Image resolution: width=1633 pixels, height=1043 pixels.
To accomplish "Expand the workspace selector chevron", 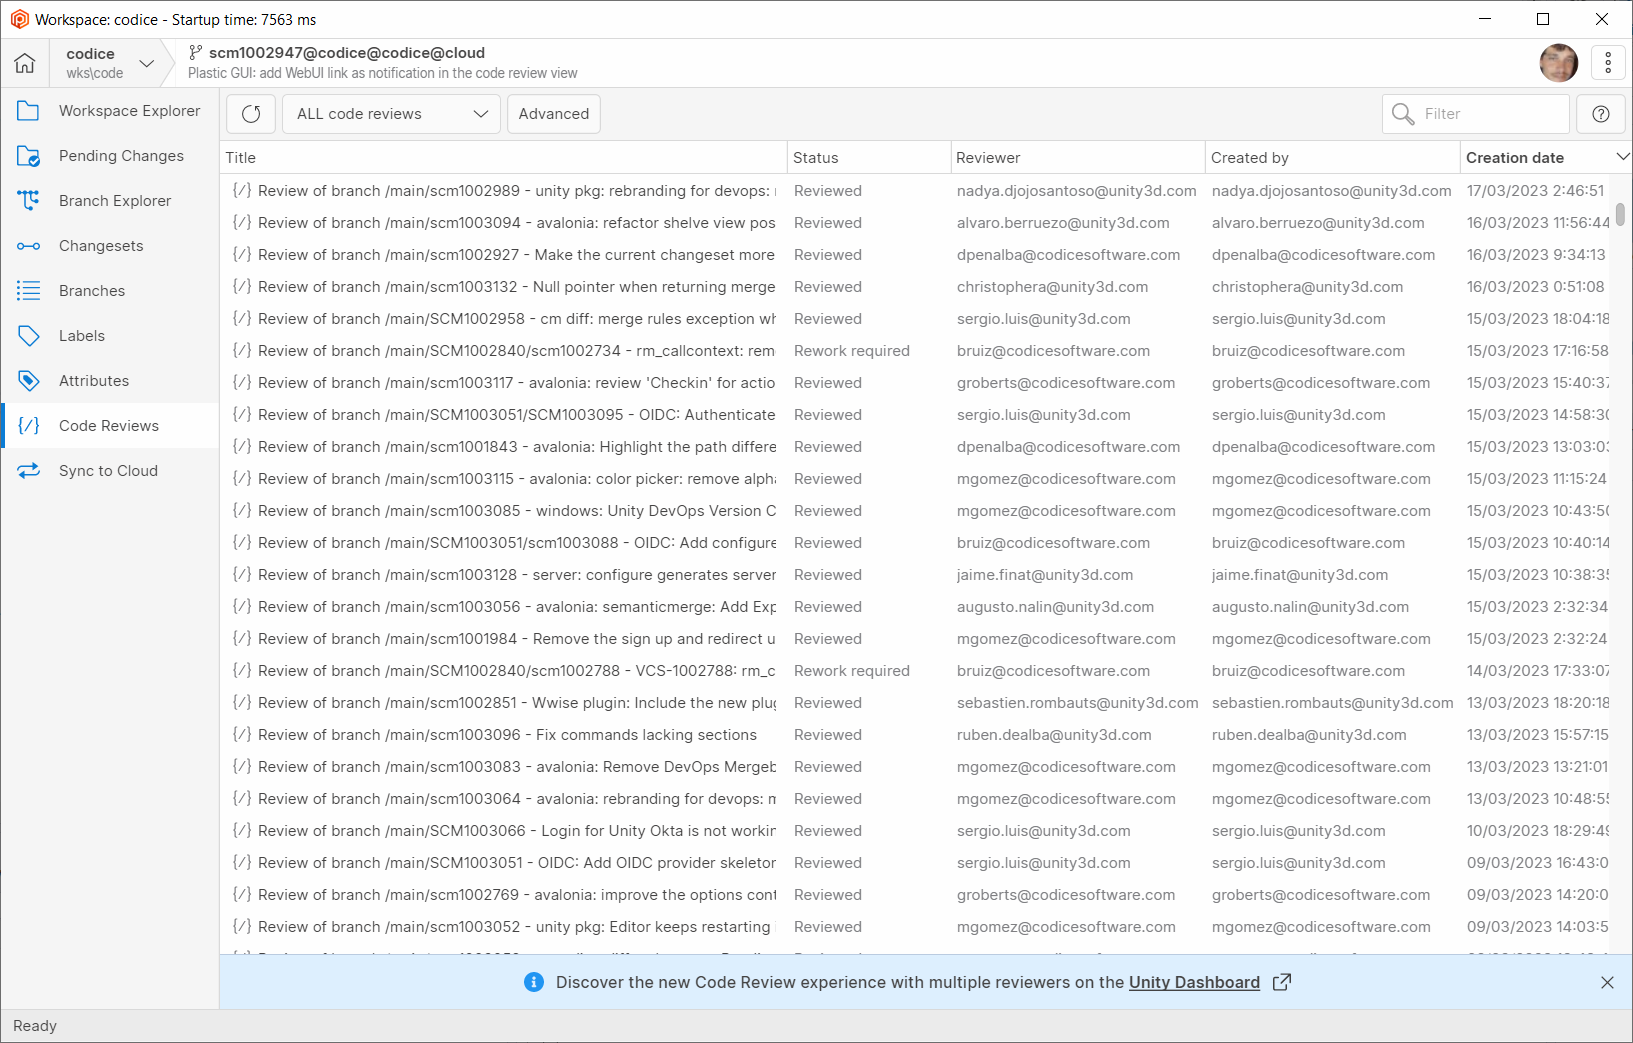I will pyautogui.click(x=147, y=62).
